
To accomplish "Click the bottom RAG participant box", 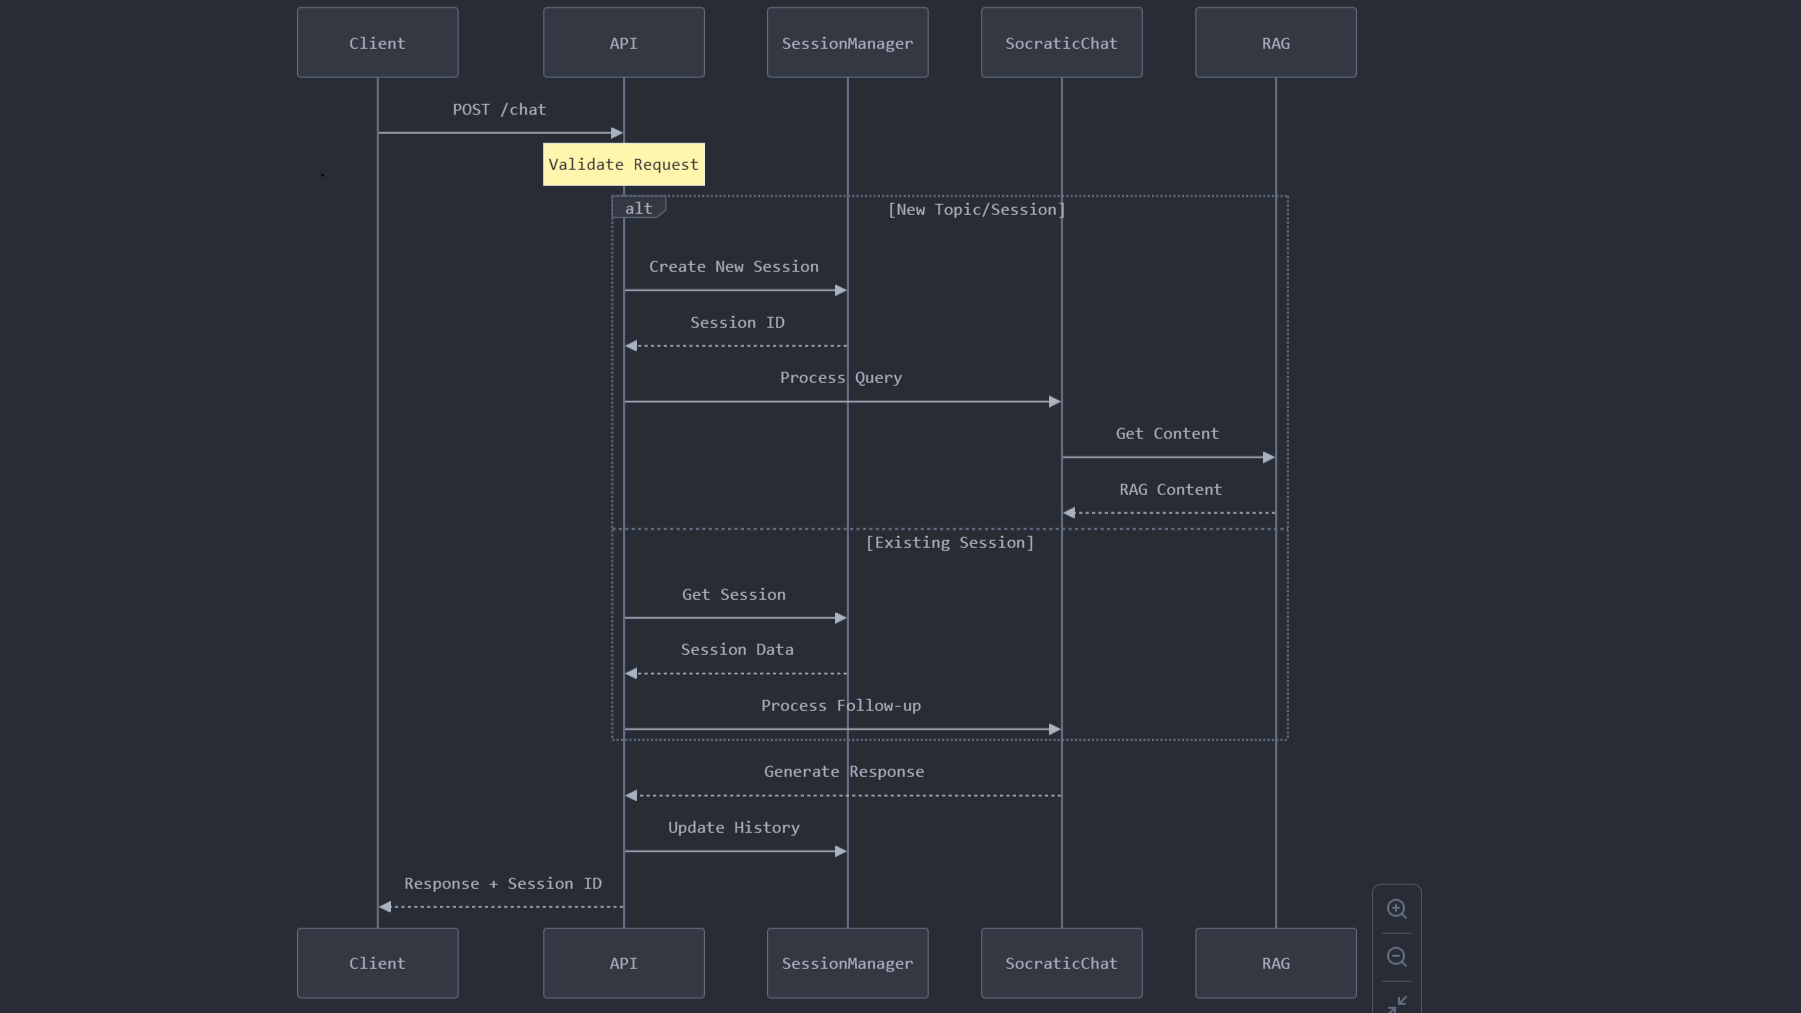I will click(1276, 963).
